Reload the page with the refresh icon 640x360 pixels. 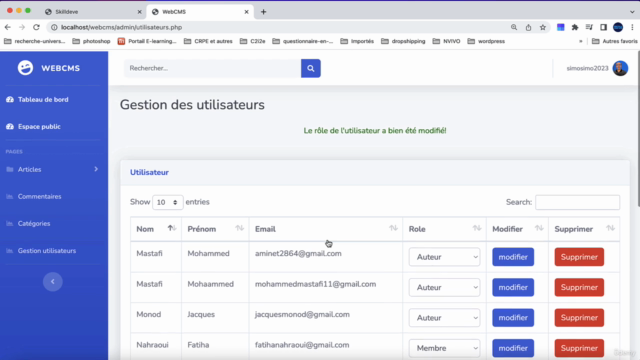click(36, 27)
